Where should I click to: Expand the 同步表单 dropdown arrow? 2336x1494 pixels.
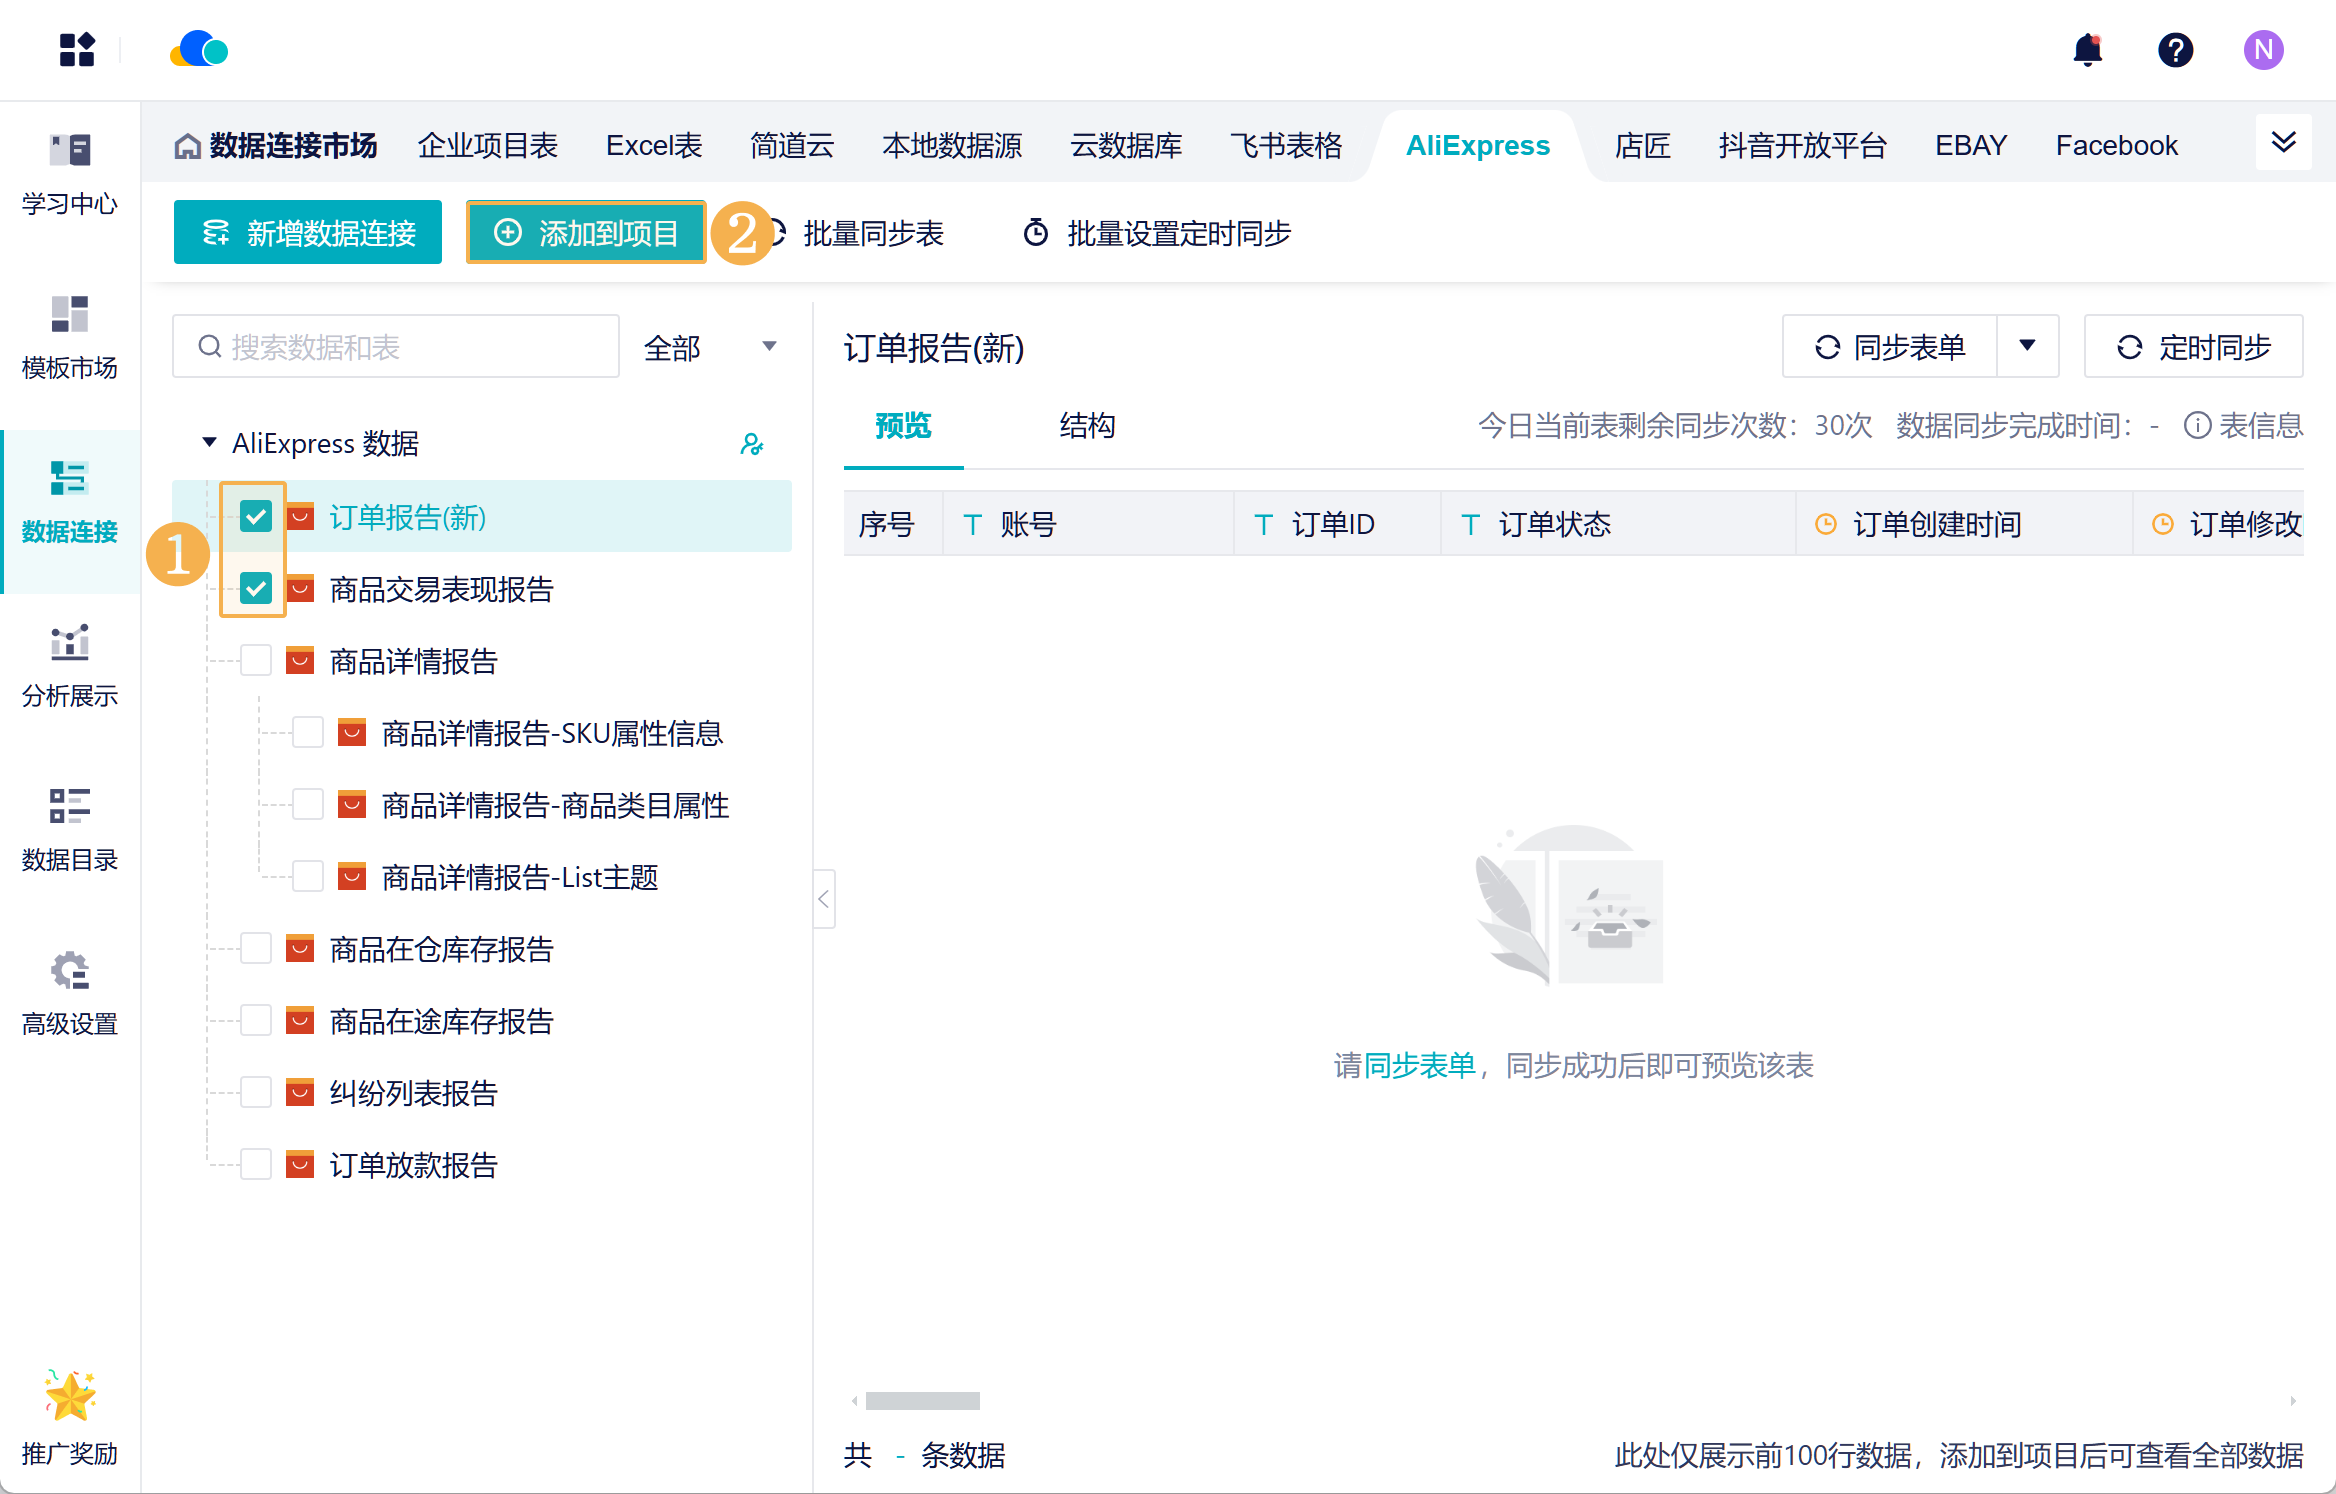[2027, 346]
